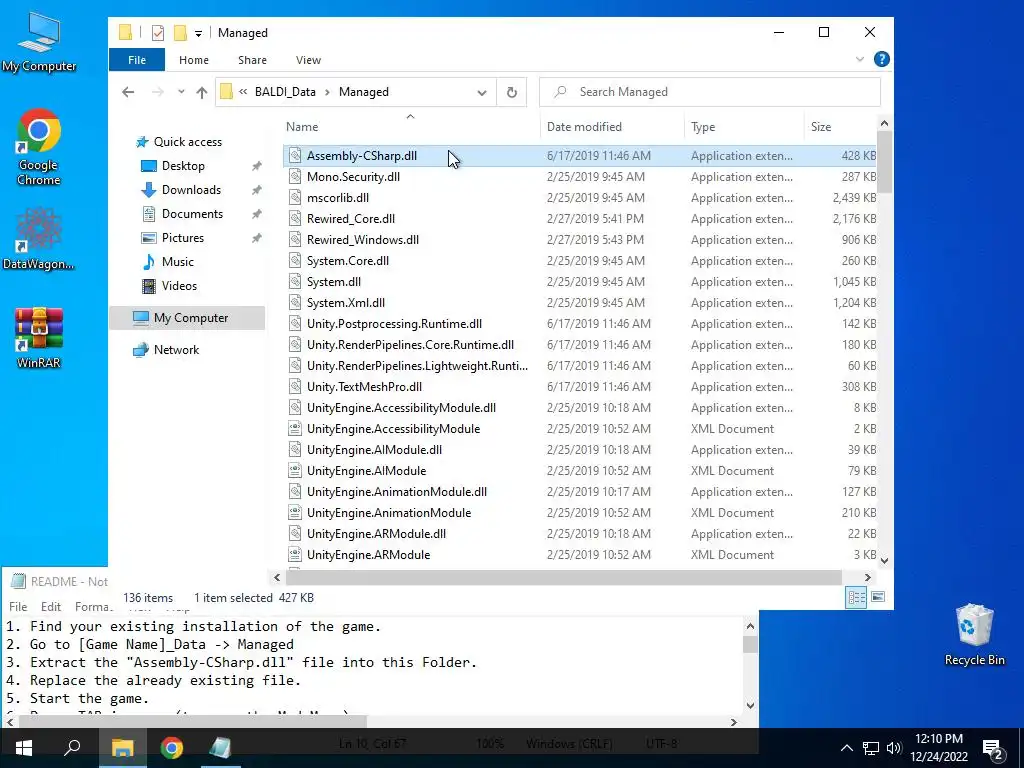
Task: Click file list scroll down arrow
Action: pyautogui.click(x=884, y=560)
